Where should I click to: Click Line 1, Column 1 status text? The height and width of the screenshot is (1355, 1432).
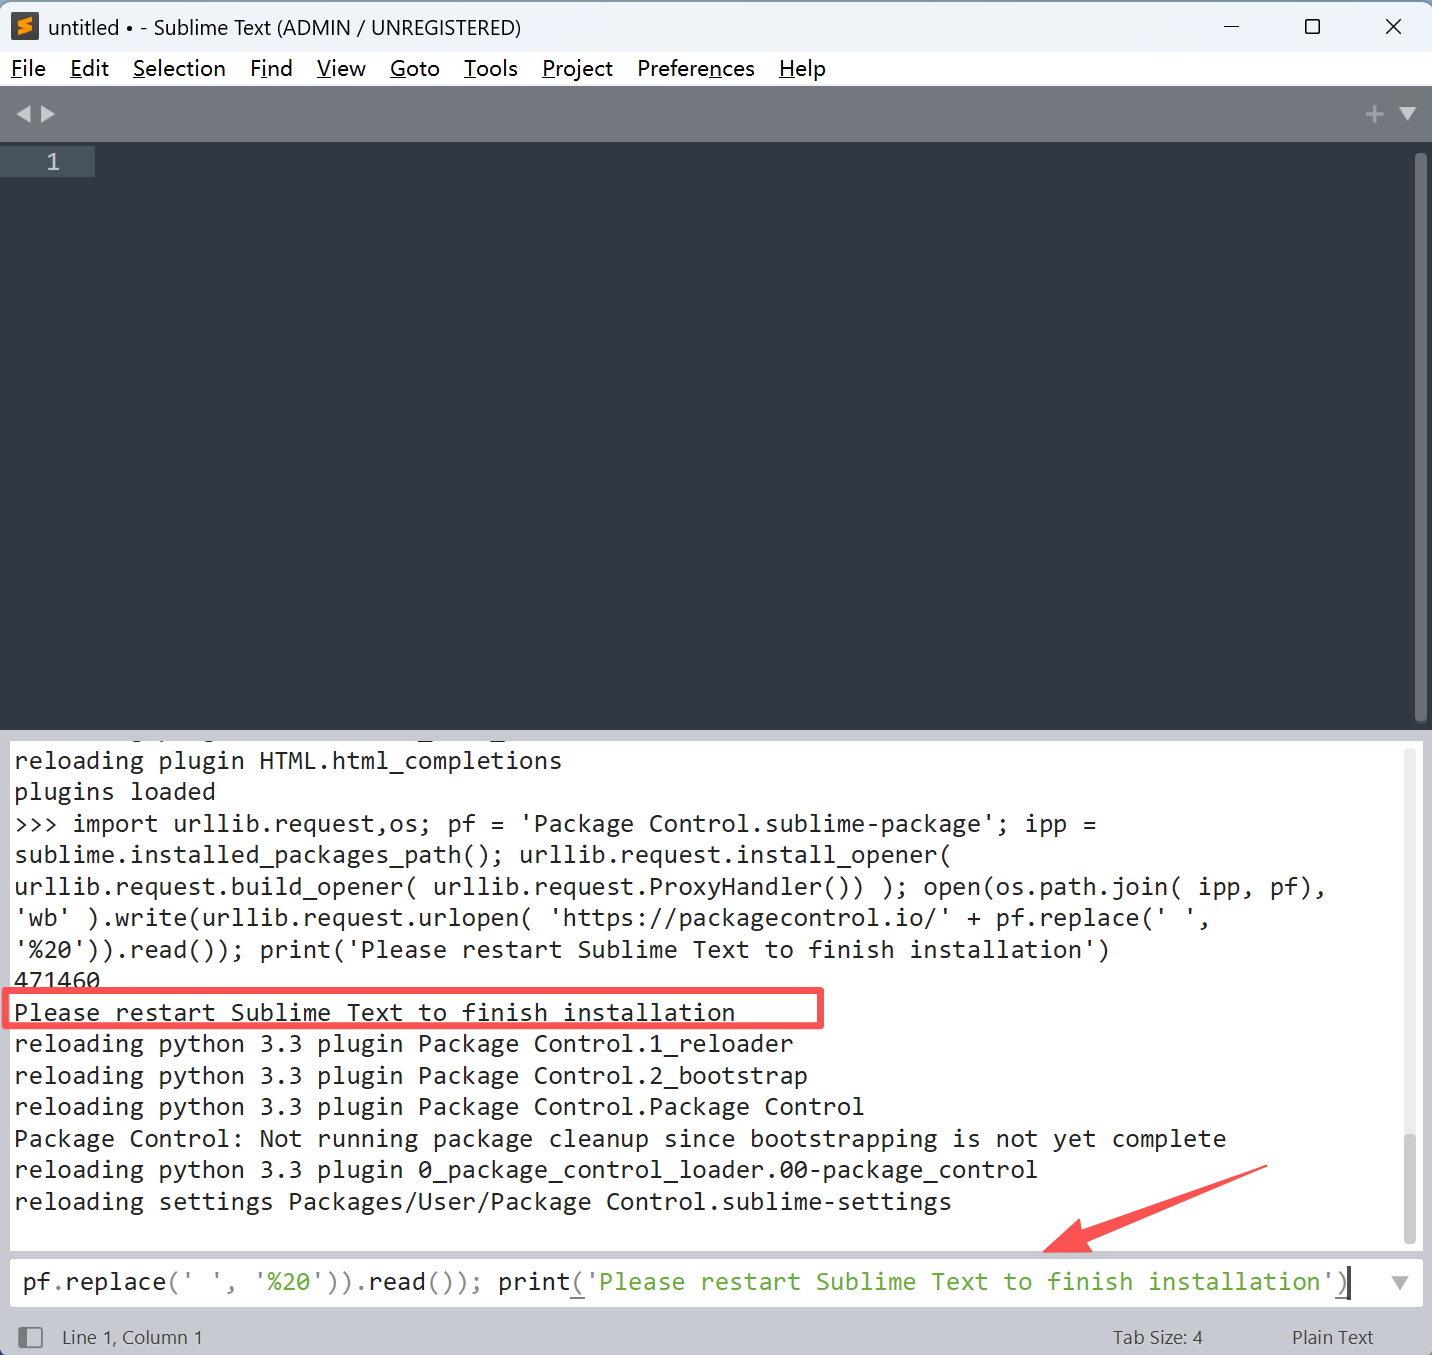(x=132, y=1337)
